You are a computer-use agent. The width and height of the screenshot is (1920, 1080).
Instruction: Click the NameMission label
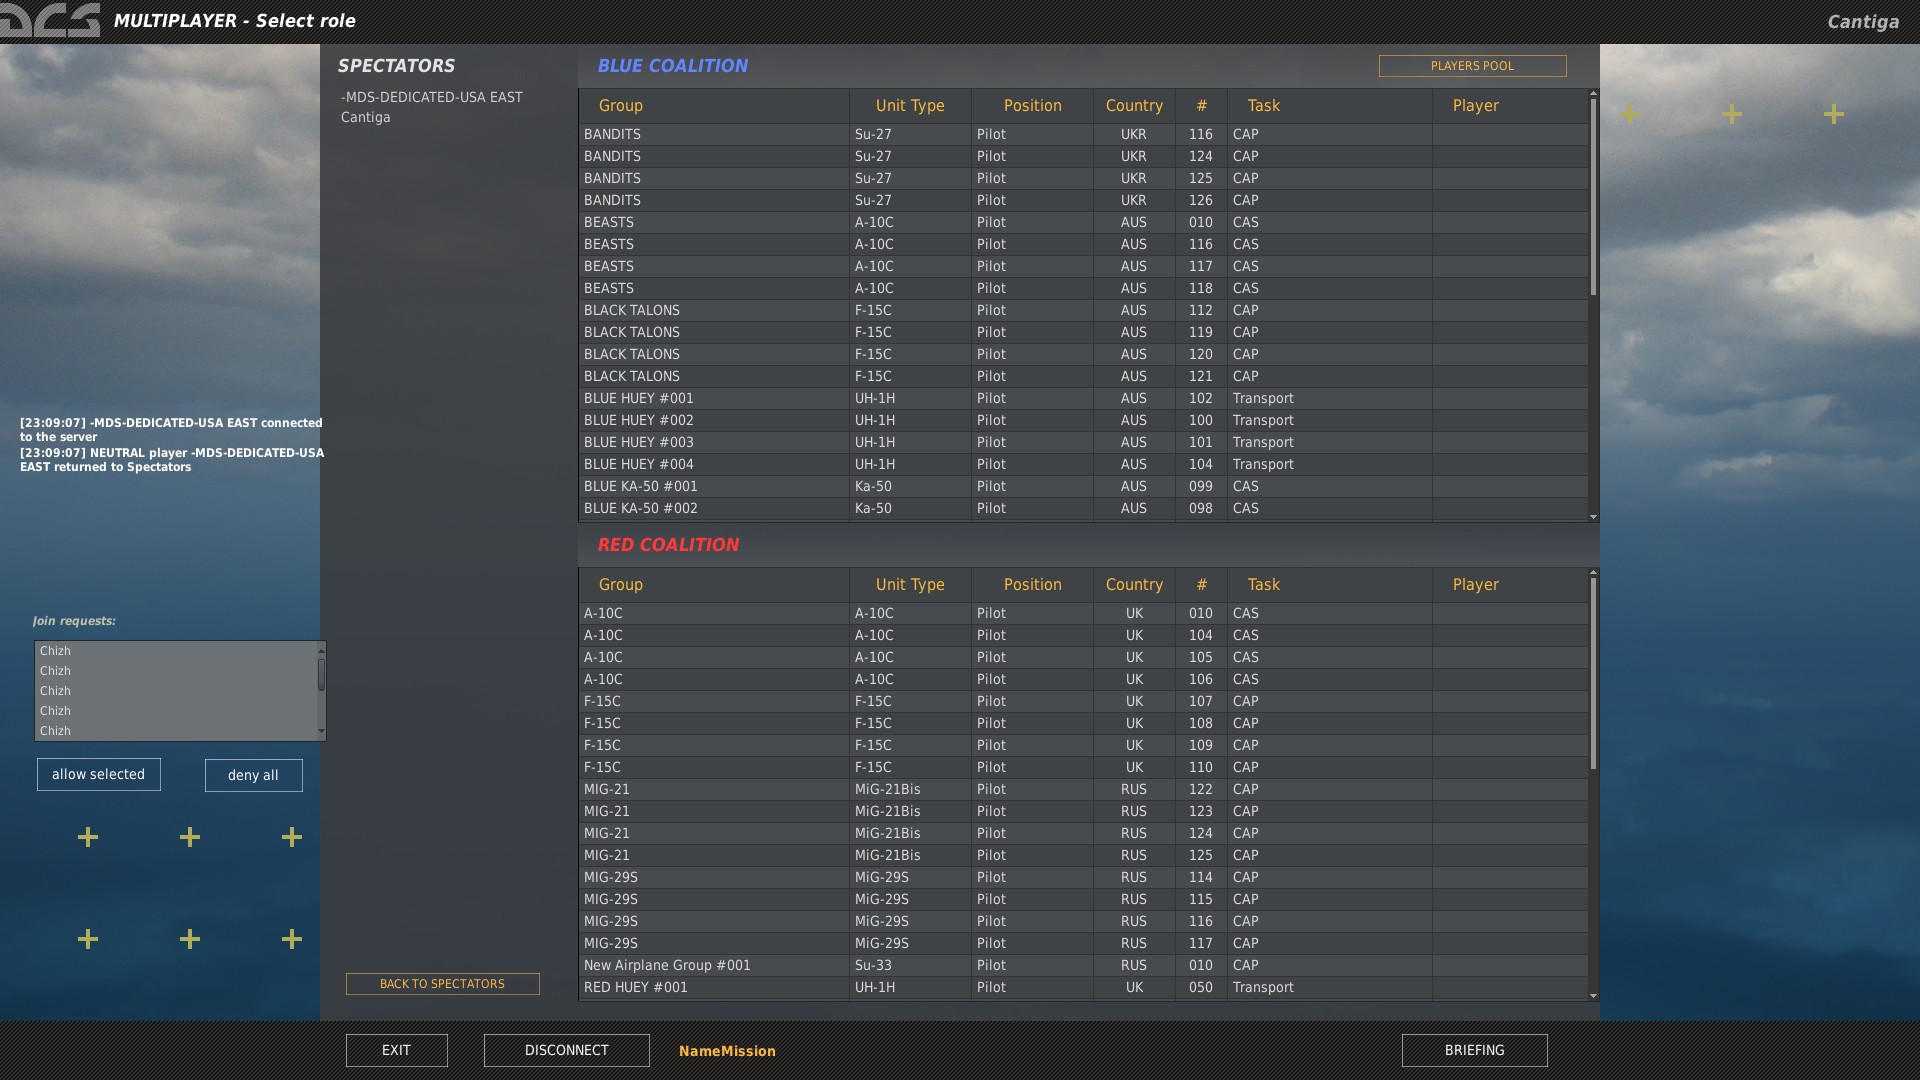point(727,1051)
